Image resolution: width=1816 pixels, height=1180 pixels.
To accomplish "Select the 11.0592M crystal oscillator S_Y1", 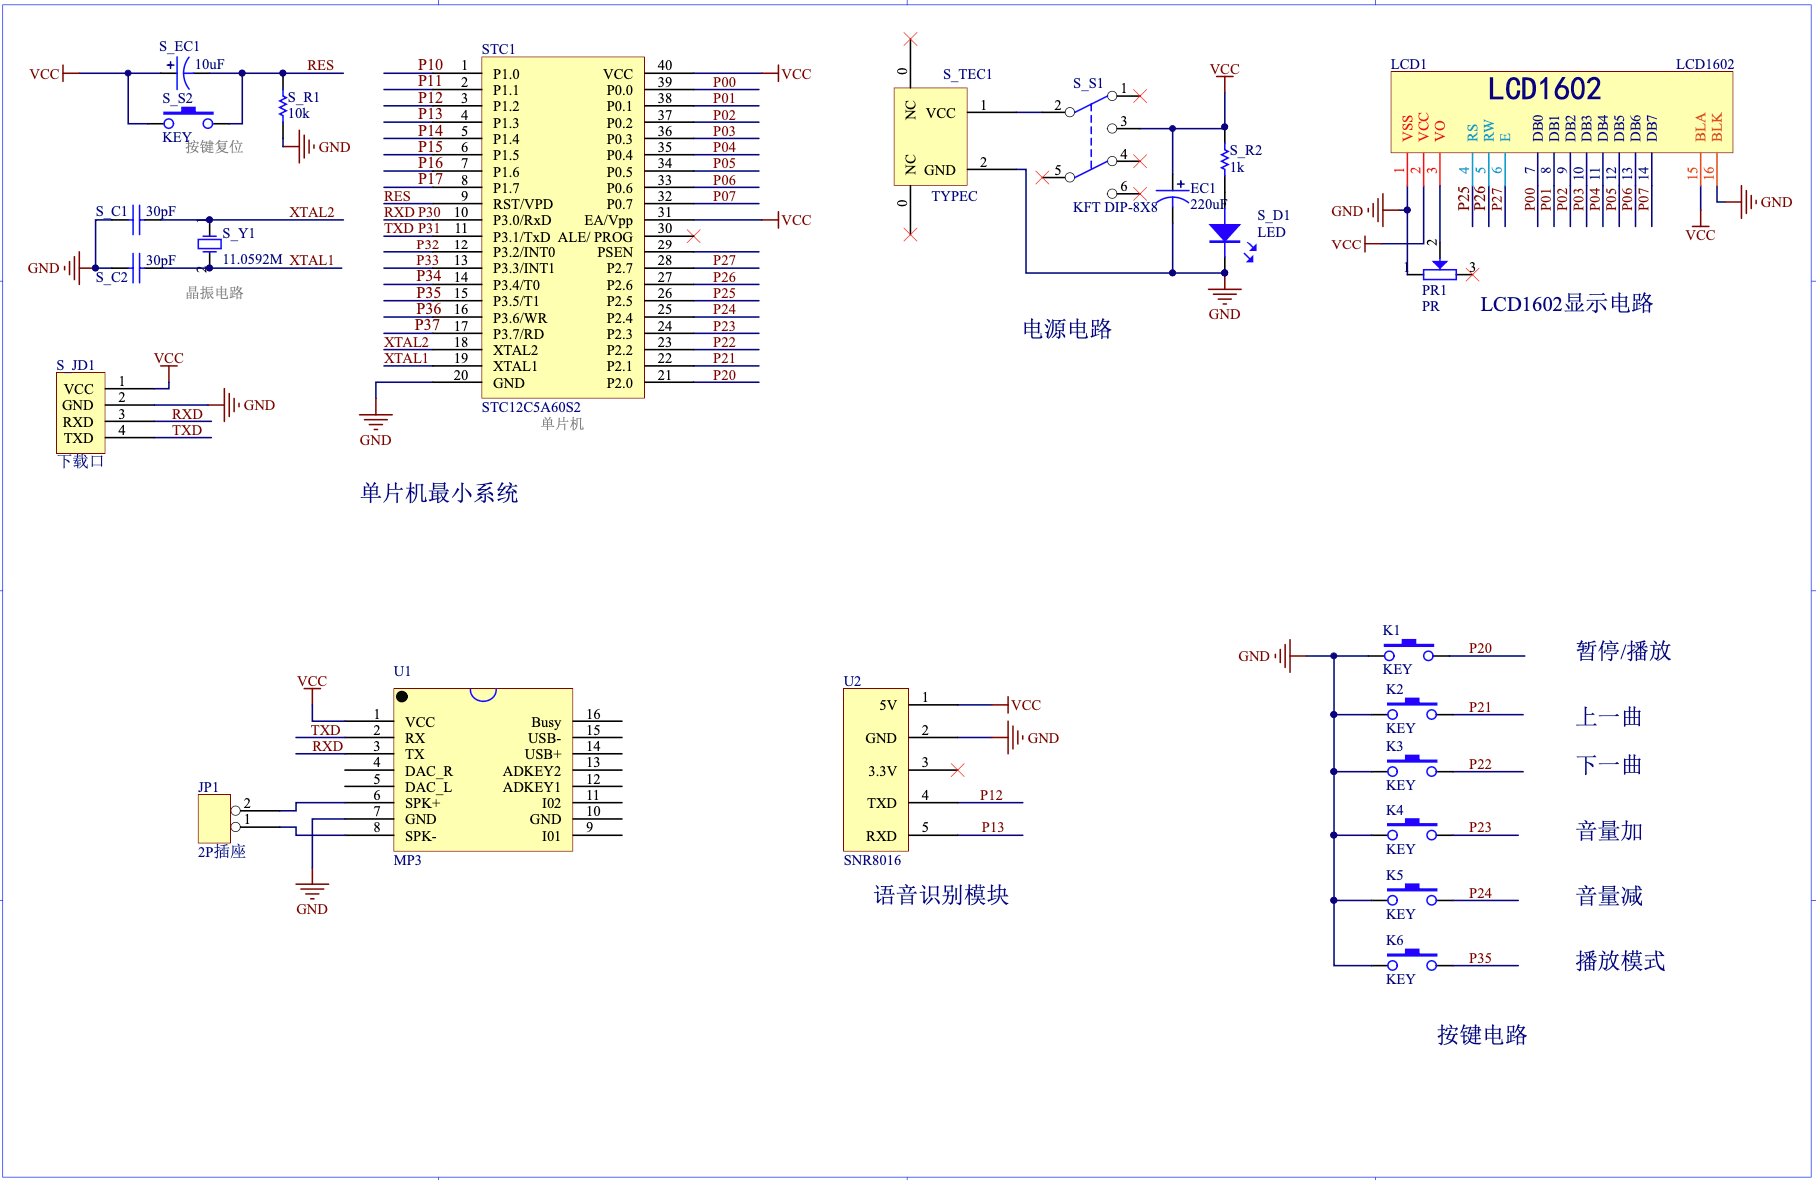I will click(211, 243).
